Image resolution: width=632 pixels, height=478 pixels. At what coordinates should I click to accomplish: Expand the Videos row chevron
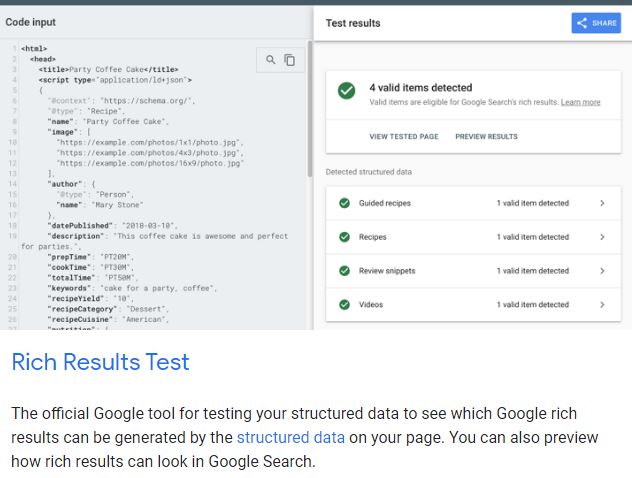click(602, 305)
